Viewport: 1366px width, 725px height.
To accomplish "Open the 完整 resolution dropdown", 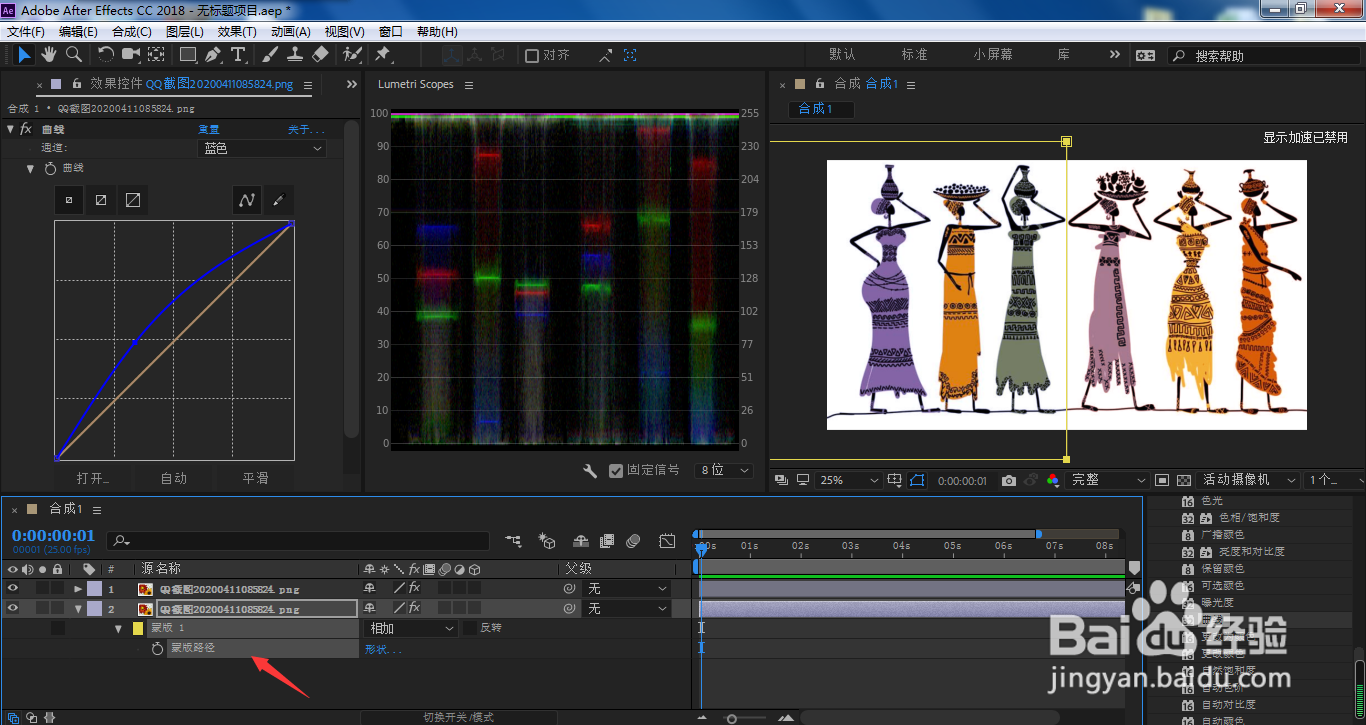I will [x=1108, y=480].
